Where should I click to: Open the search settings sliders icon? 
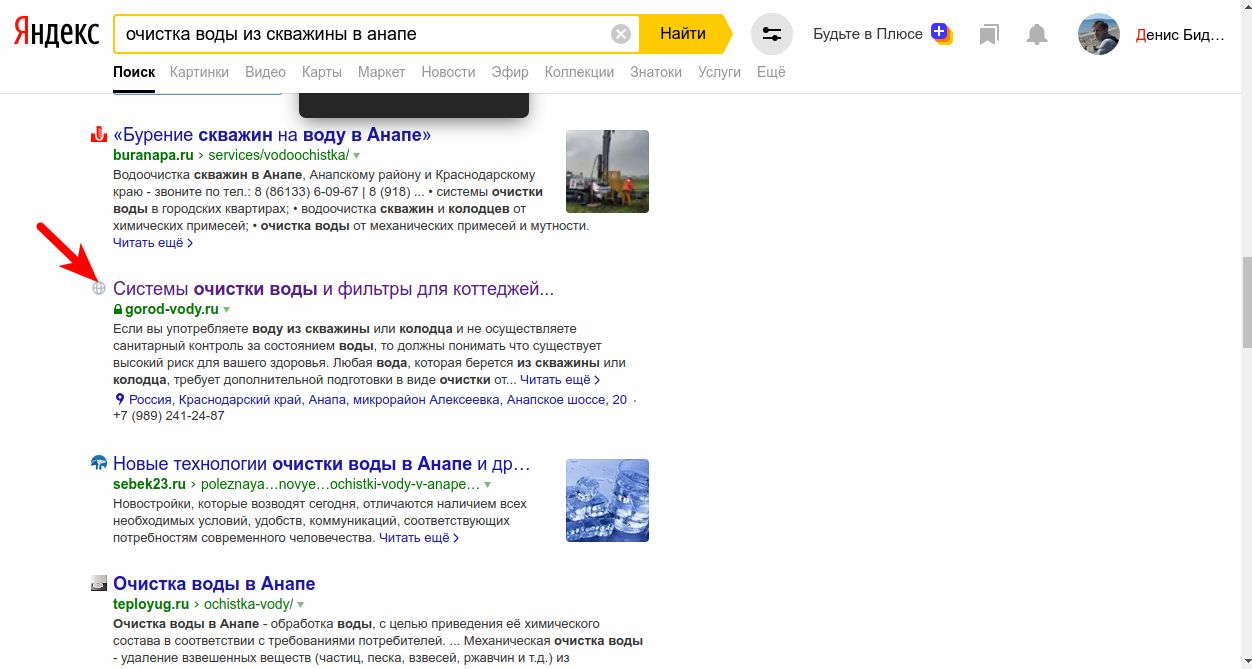(771, 34)
